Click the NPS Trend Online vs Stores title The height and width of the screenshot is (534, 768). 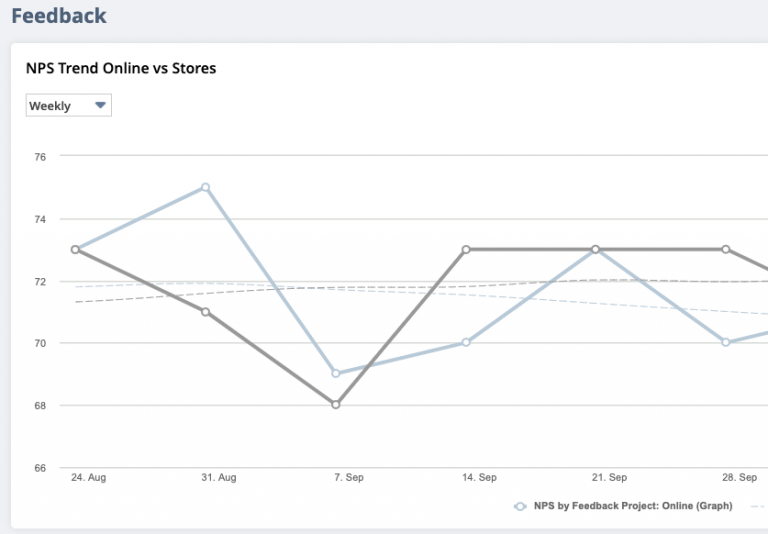[121, 69]
